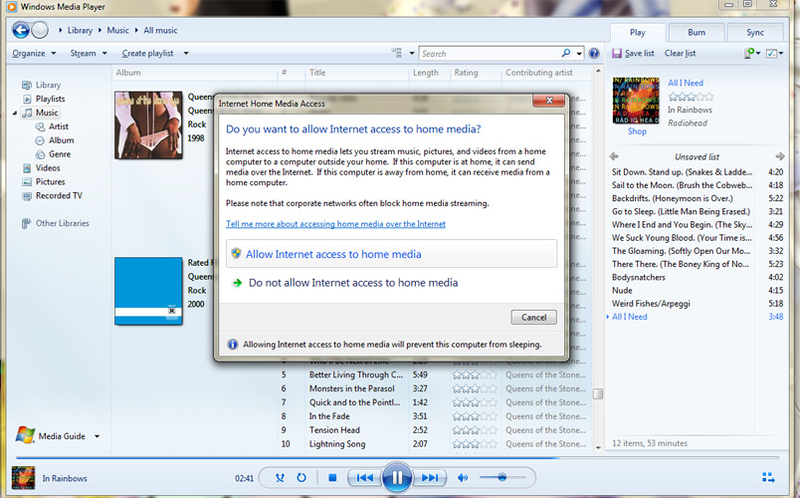
Task: Open the Create playlist dropdown arrow
Action: pyautogui.click(x=186, y=53)
